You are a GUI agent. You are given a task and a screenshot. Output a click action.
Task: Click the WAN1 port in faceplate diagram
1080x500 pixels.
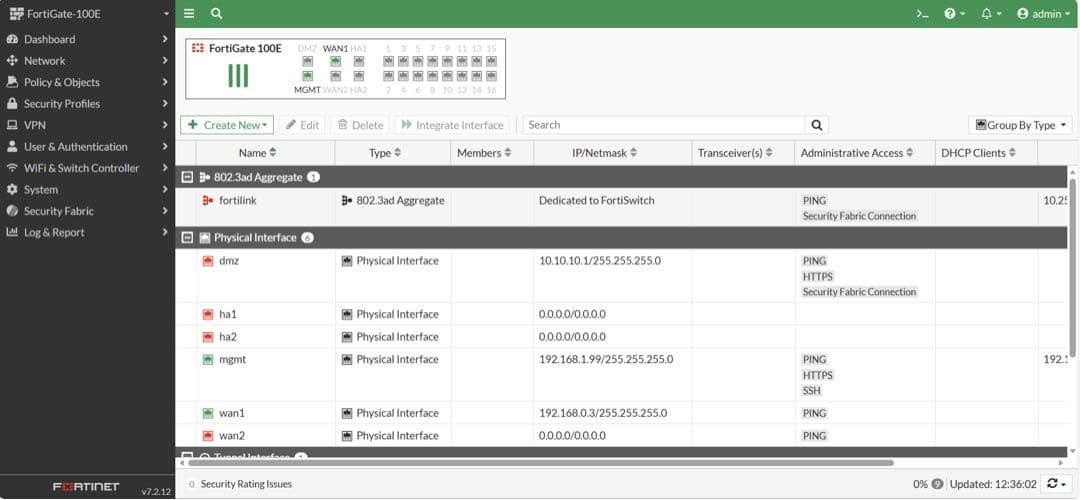(335, 61)
